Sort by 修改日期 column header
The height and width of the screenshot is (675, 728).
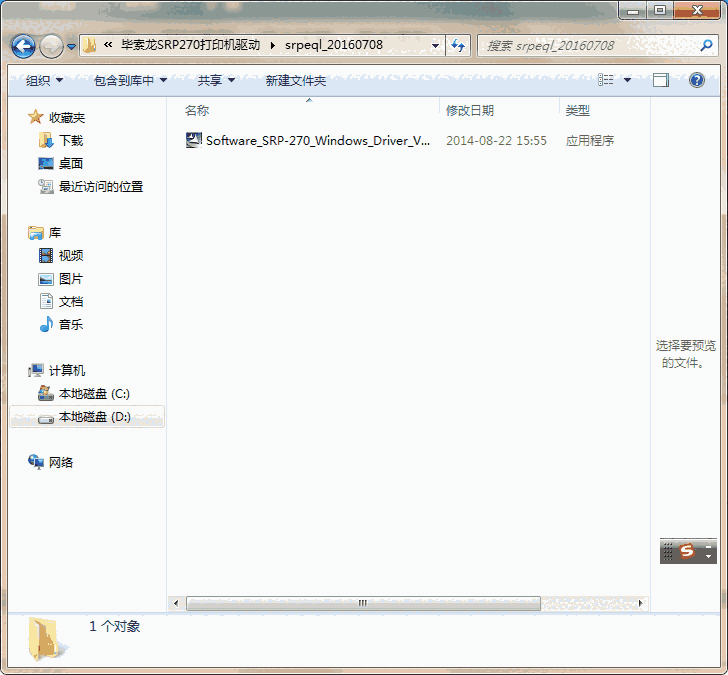470,110
